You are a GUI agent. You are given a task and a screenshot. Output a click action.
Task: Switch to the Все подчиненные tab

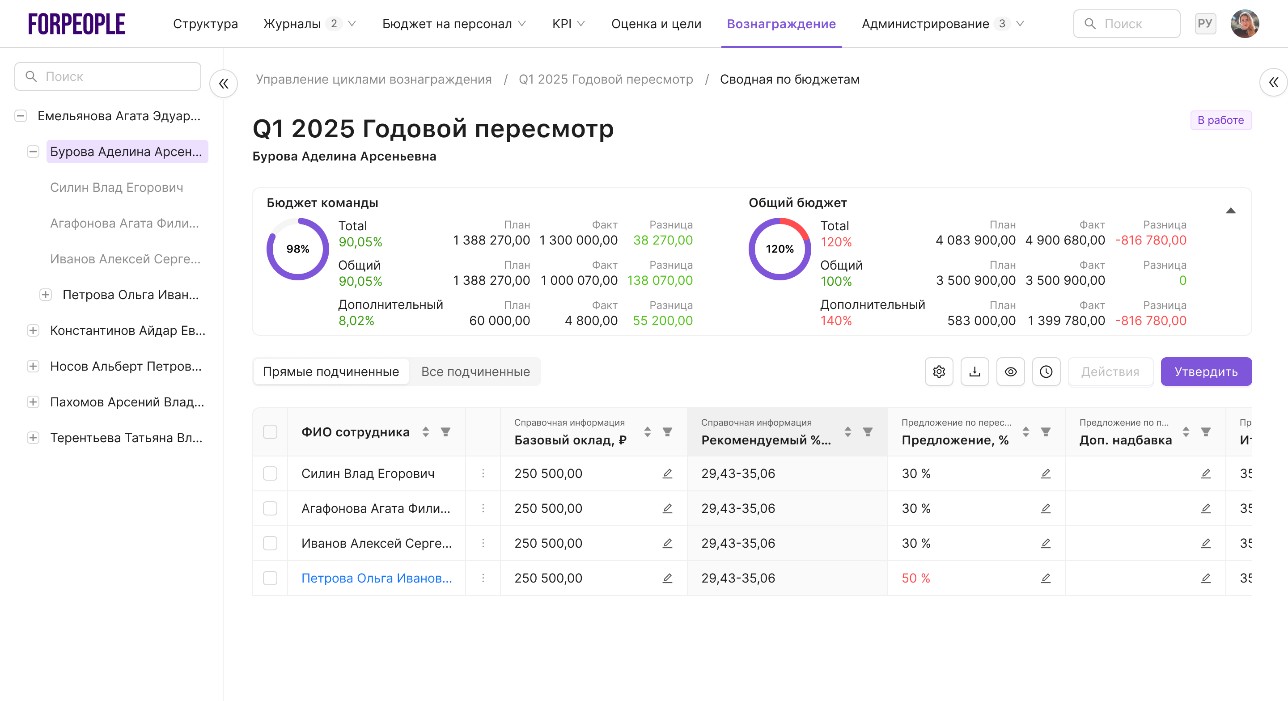475,371
